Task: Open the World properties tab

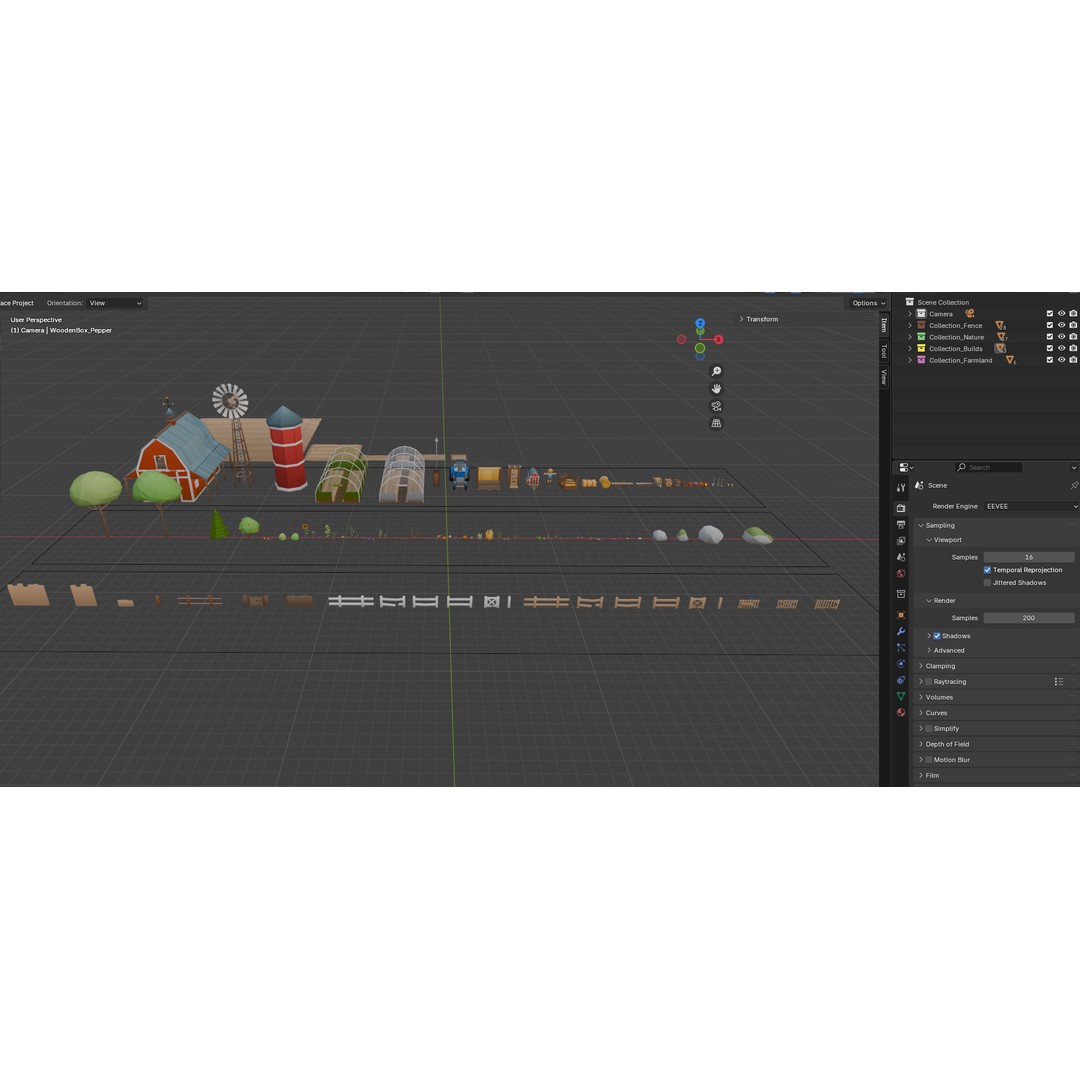Action: [x=901, y=573]
